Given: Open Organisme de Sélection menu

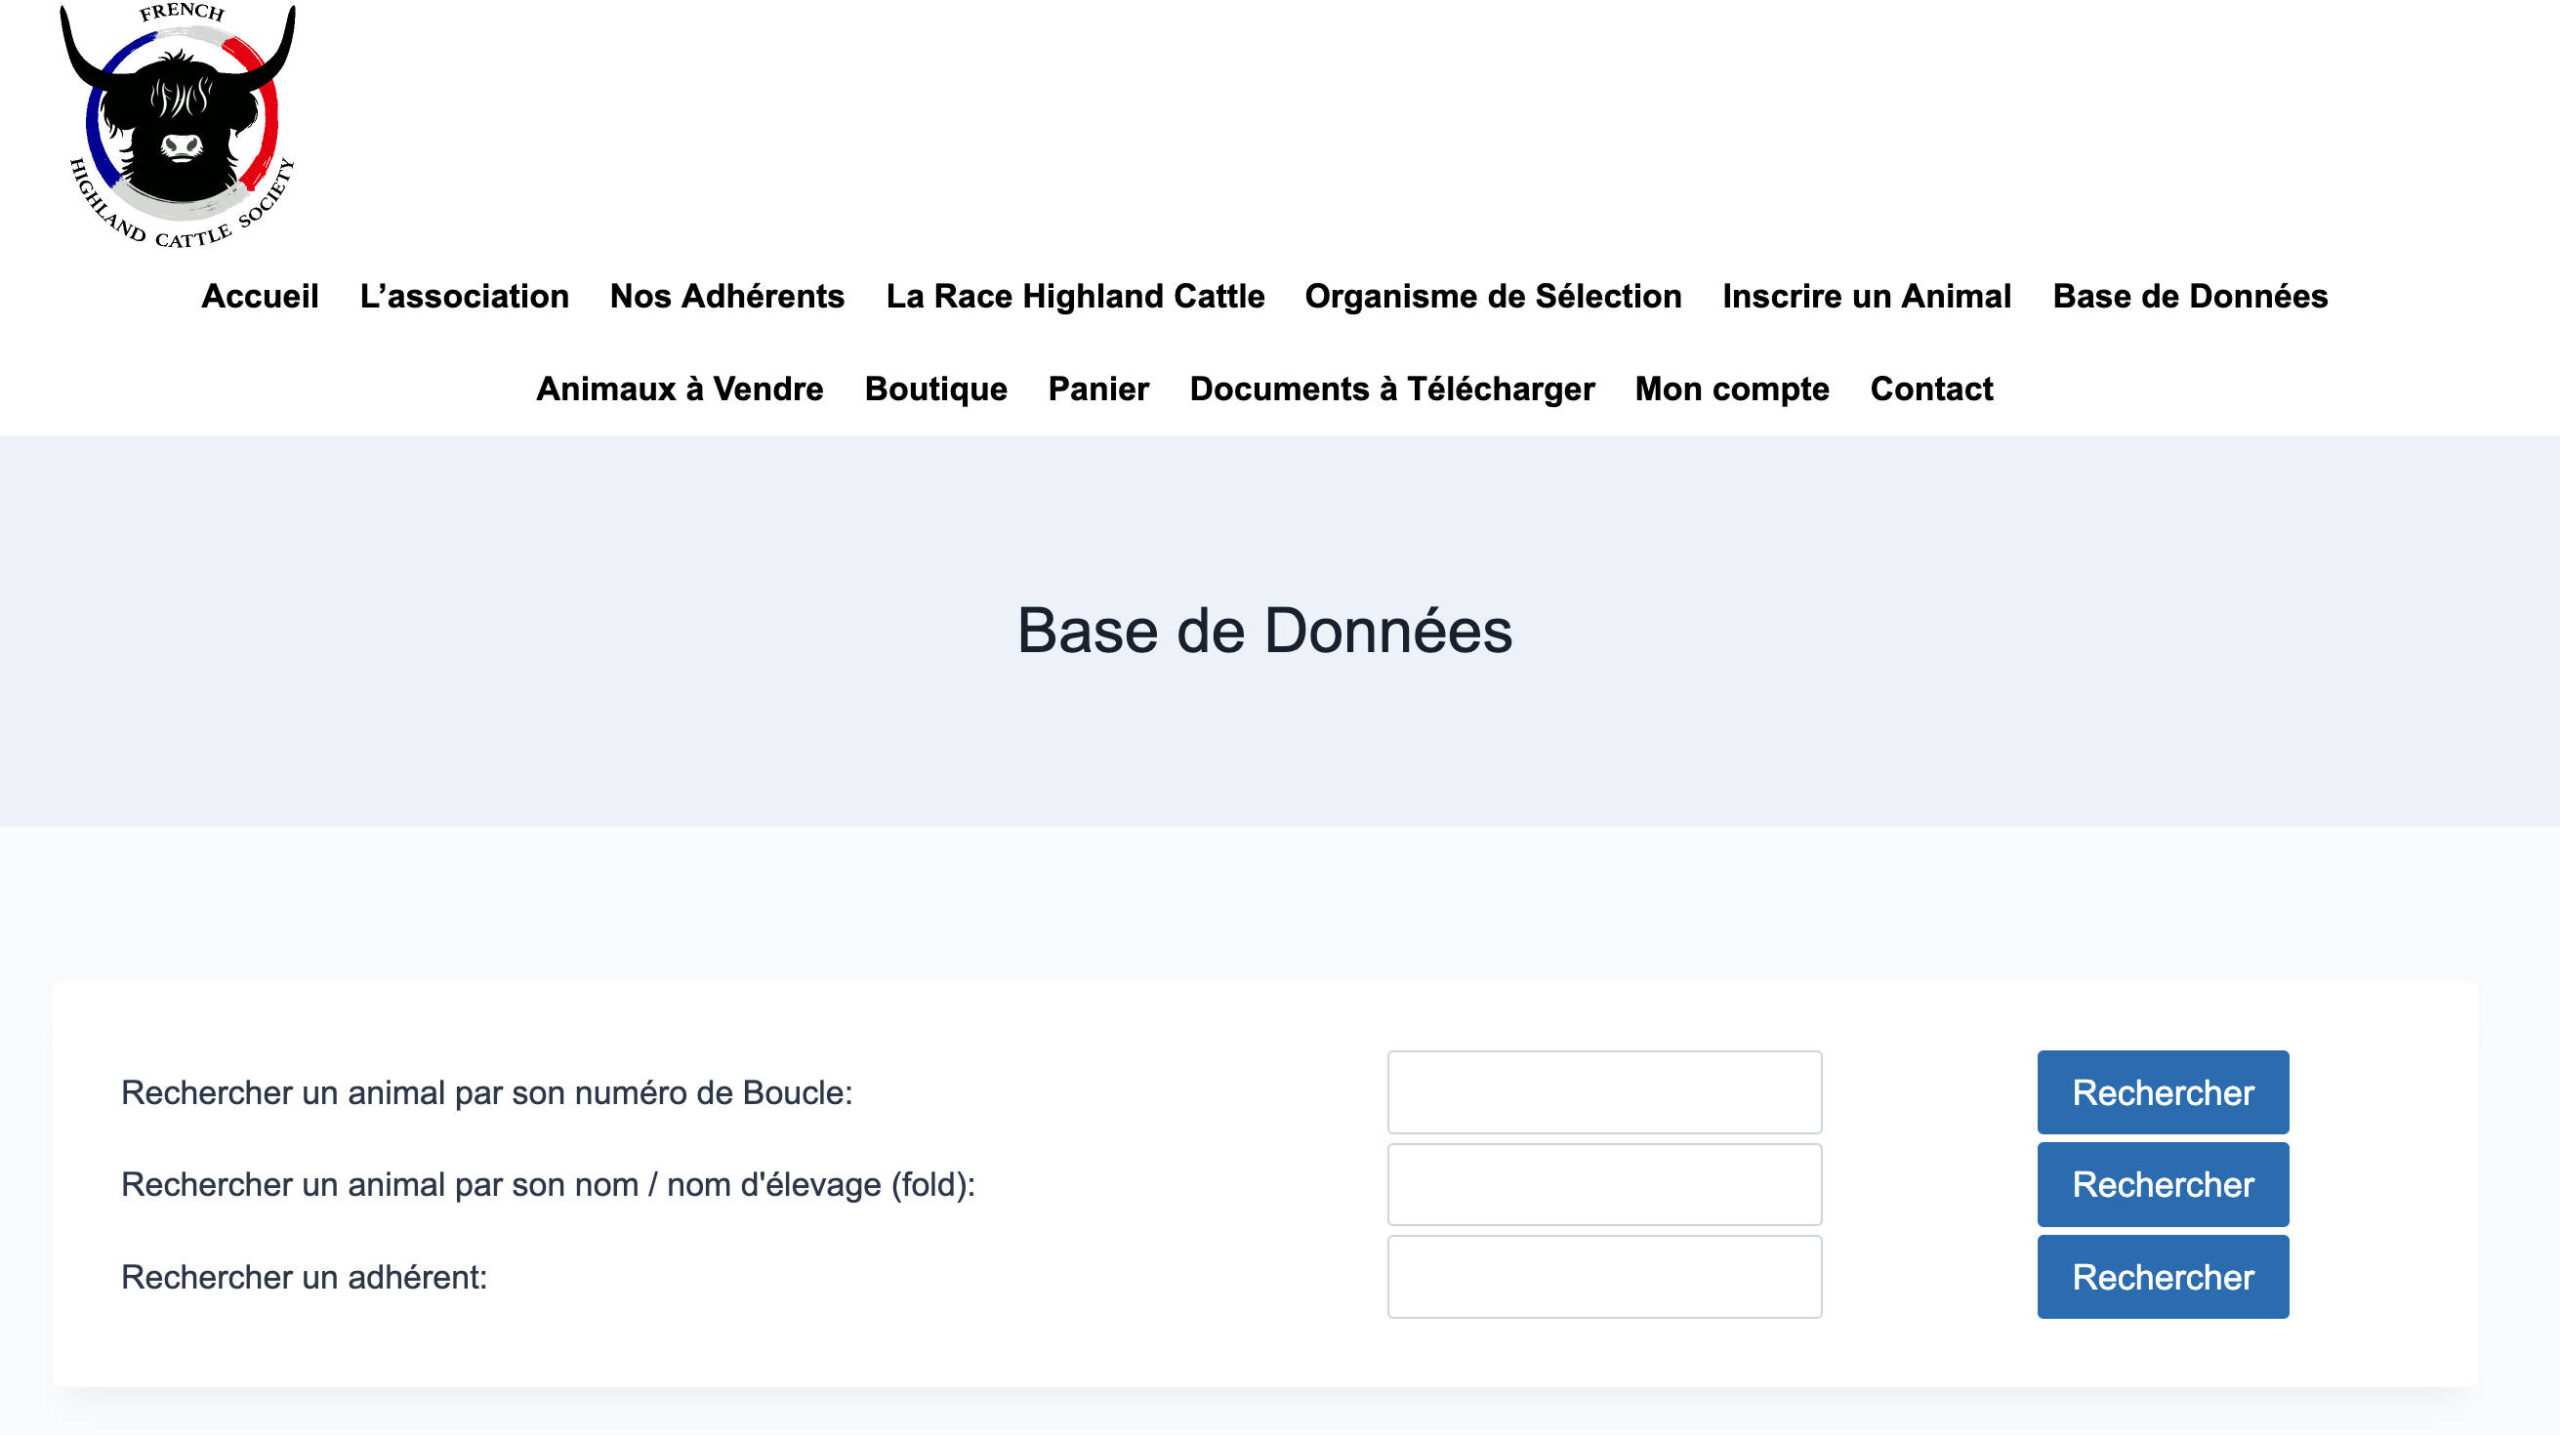Looking at the screenshot, I should (x=1493, y=296).
